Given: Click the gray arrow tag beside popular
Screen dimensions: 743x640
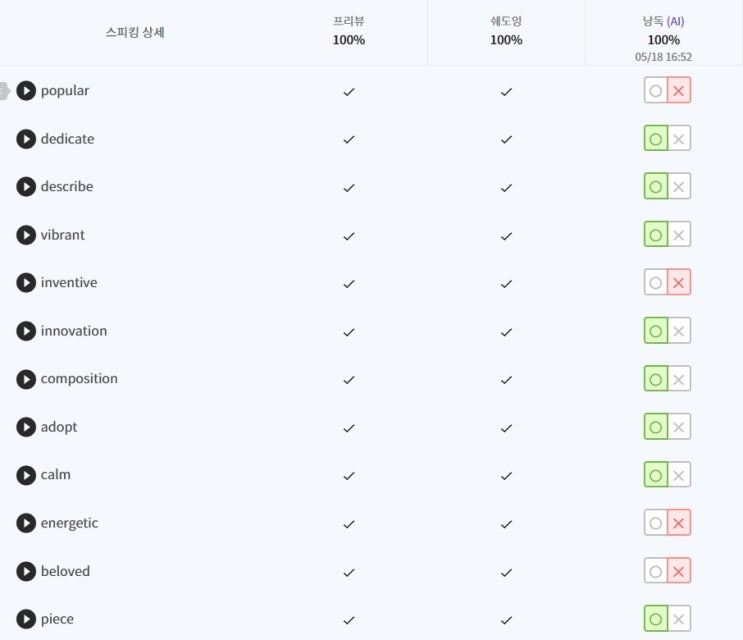Looking at the screenshot, I should [x=5, y=90].
